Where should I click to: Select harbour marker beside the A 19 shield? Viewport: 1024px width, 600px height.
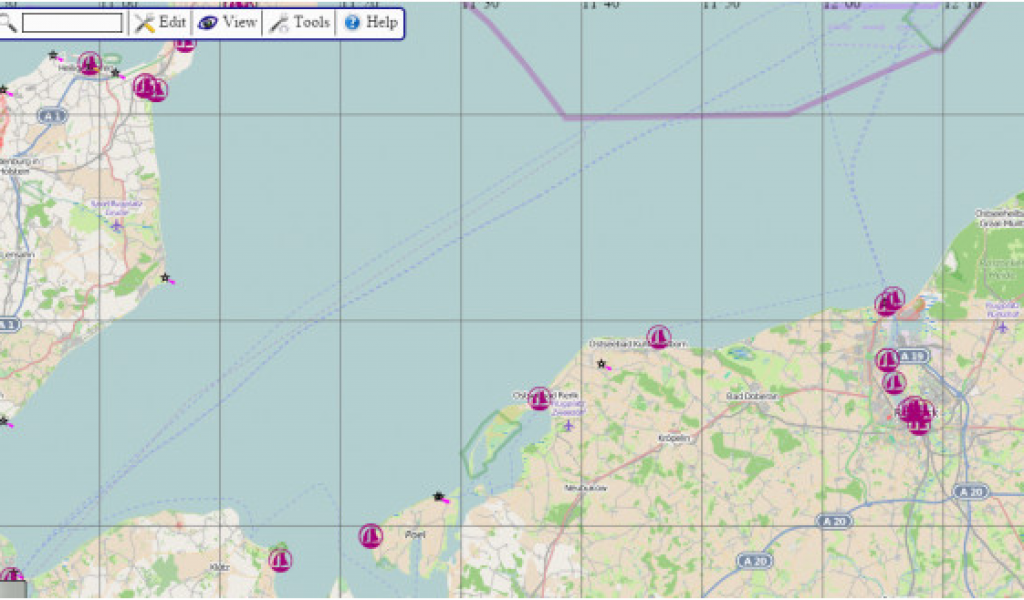pyautogui.click(x=888, y=360)
